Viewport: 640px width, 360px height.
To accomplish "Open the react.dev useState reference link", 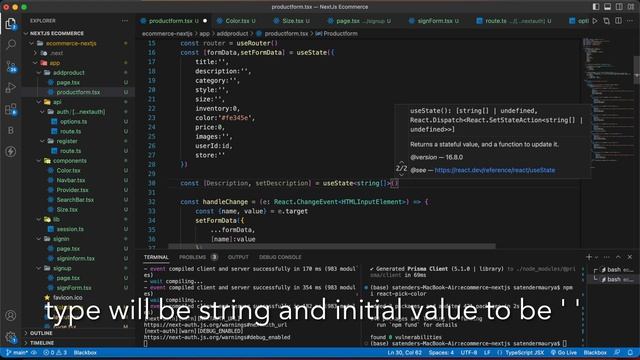I will pyautogui.click(x=495, y=170).
